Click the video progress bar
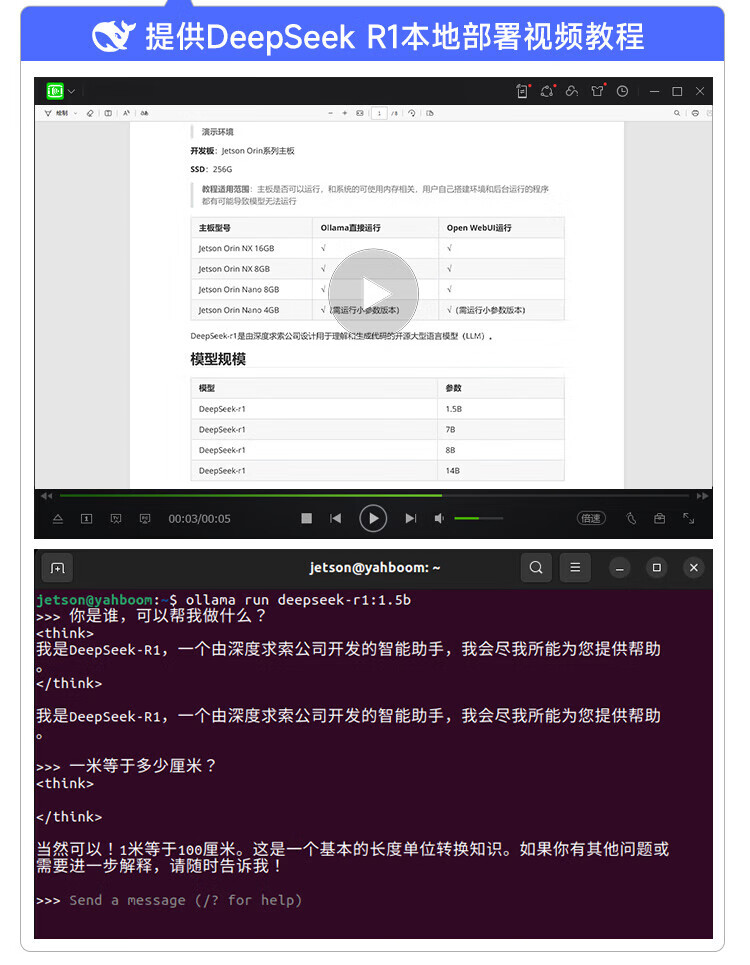 click(x=374, y=495)
